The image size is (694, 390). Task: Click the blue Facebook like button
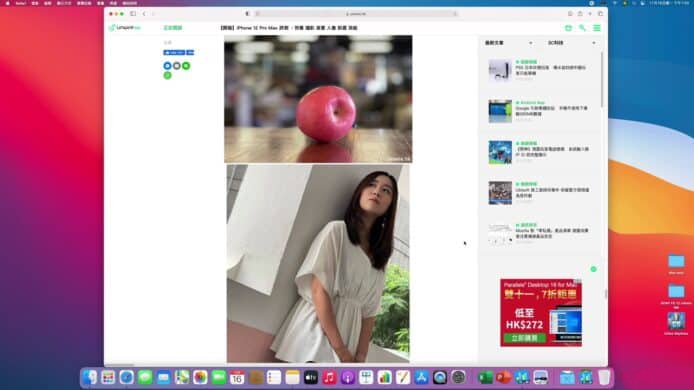click(x=174, y=53)
